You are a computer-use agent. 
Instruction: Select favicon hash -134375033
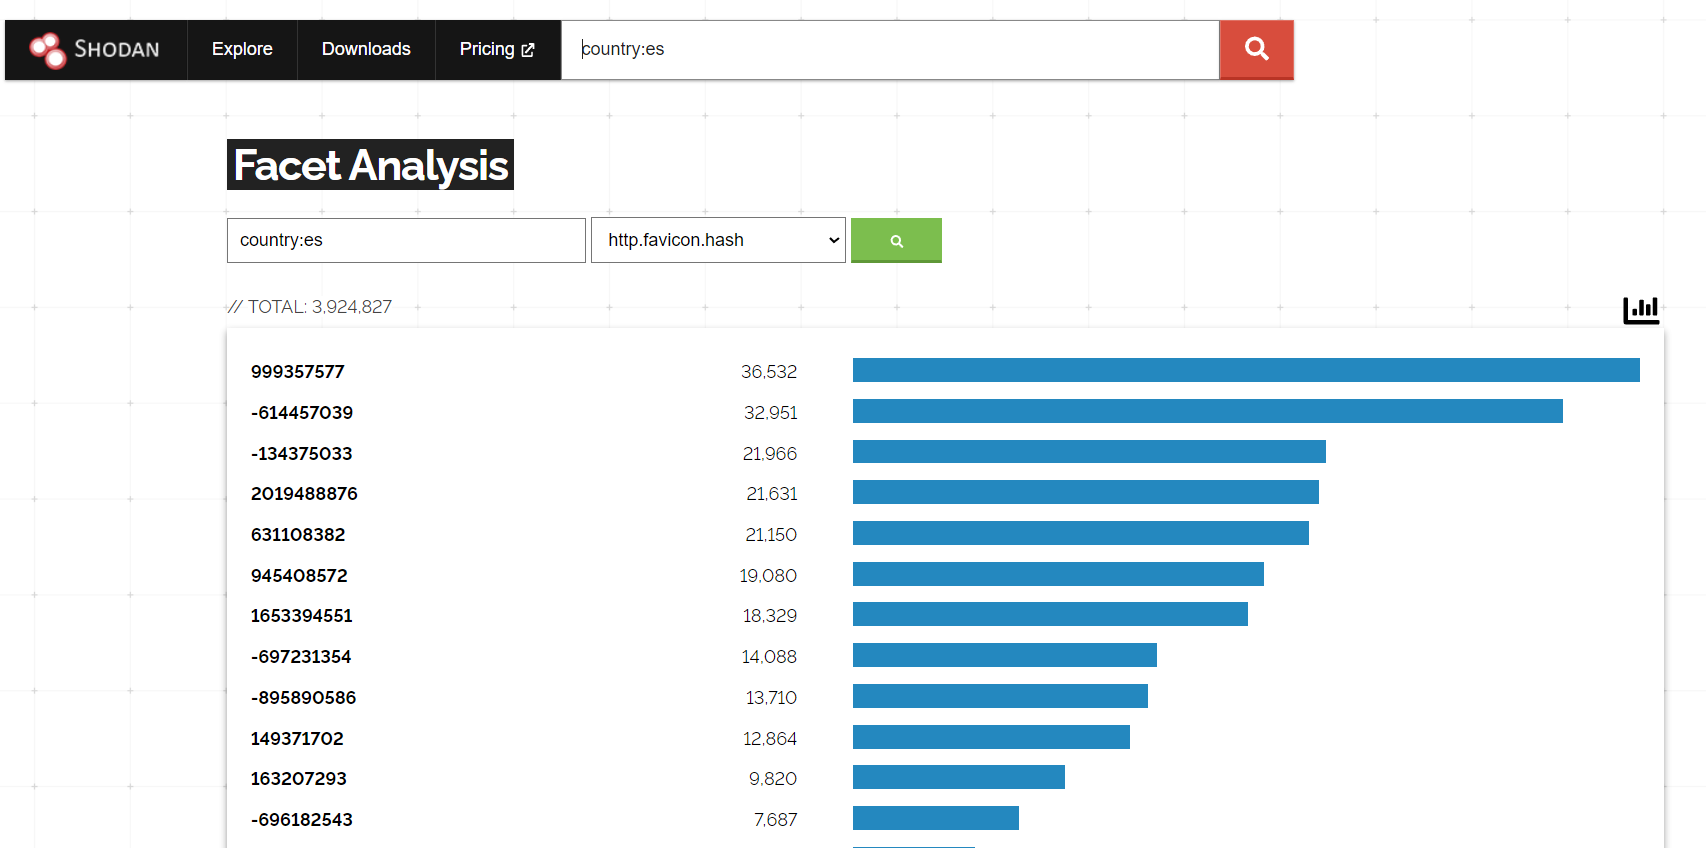click(x=302, y=454)
